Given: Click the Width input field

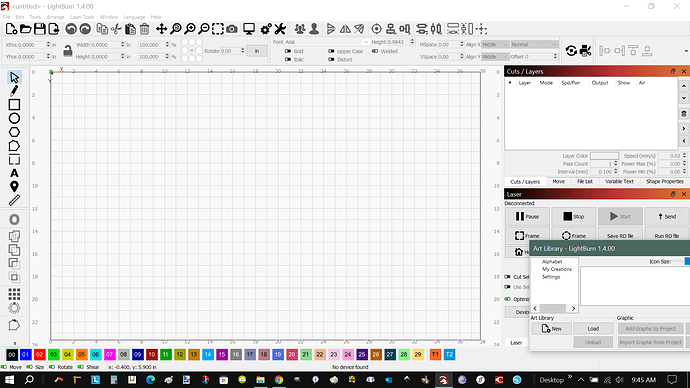Looking at the screenshot, I should click(x=106, y=45).
